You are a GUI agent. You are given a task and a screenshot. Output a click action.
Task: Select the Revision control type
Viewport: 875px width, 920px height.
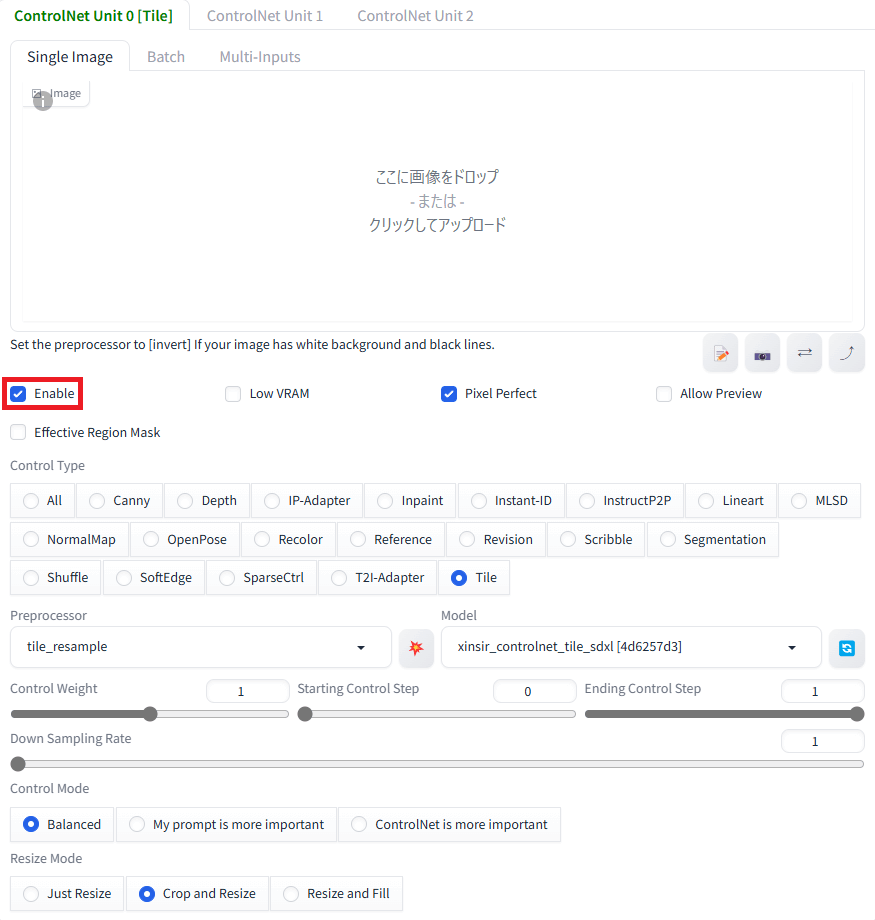point(496,539)
